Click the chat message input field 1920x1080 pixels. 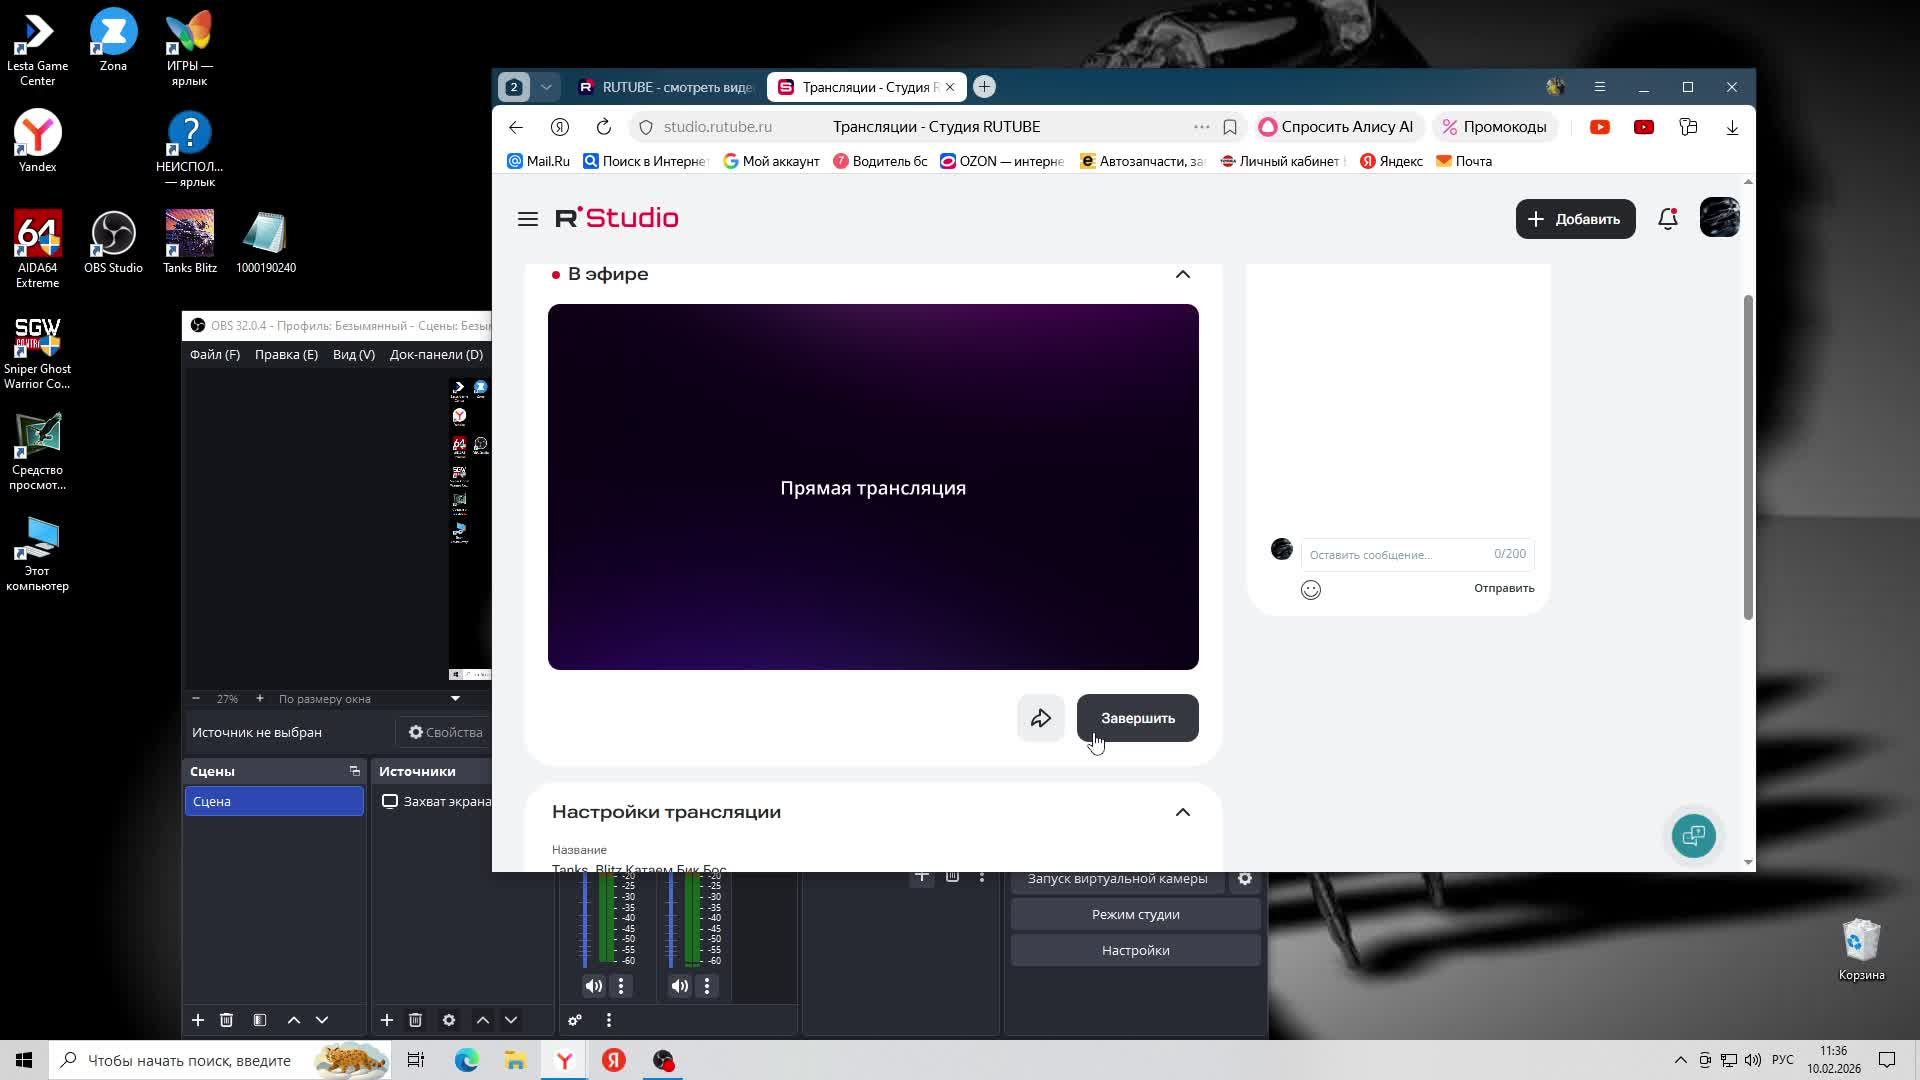point(1395,555)
